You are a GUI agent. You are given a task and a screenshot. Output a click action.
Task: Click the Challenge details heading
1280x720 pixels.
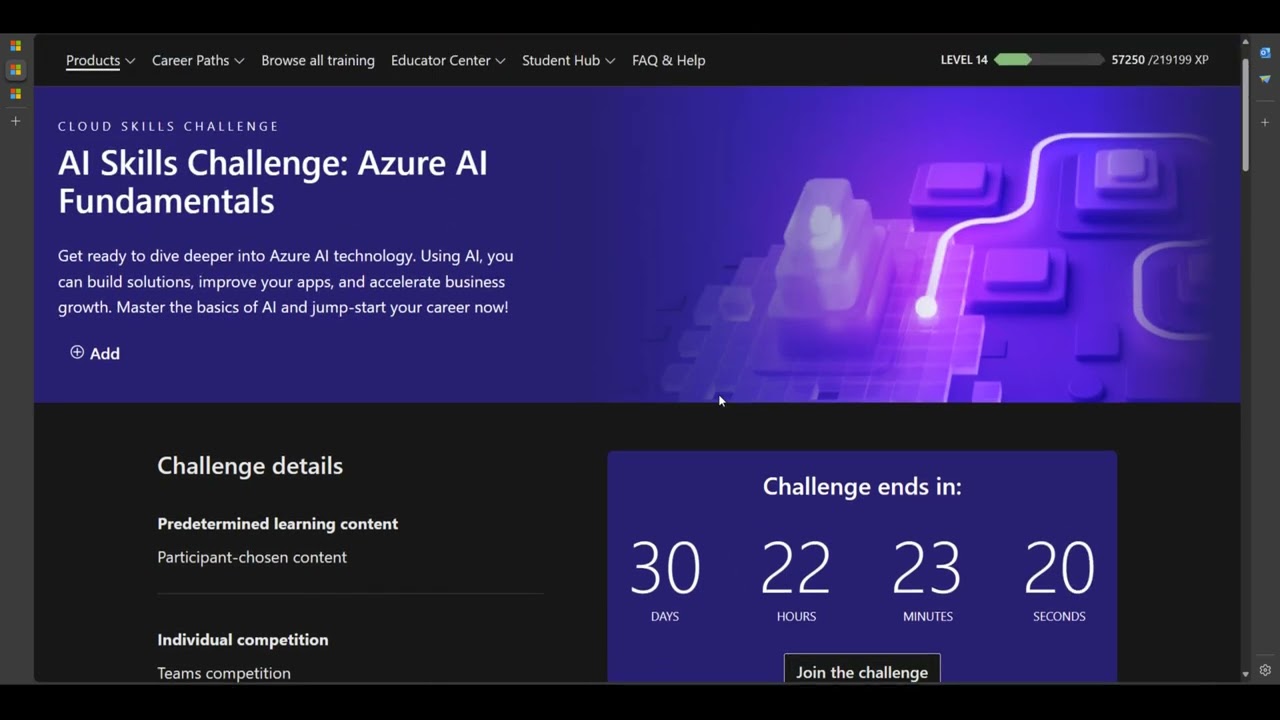coord(250,465)
